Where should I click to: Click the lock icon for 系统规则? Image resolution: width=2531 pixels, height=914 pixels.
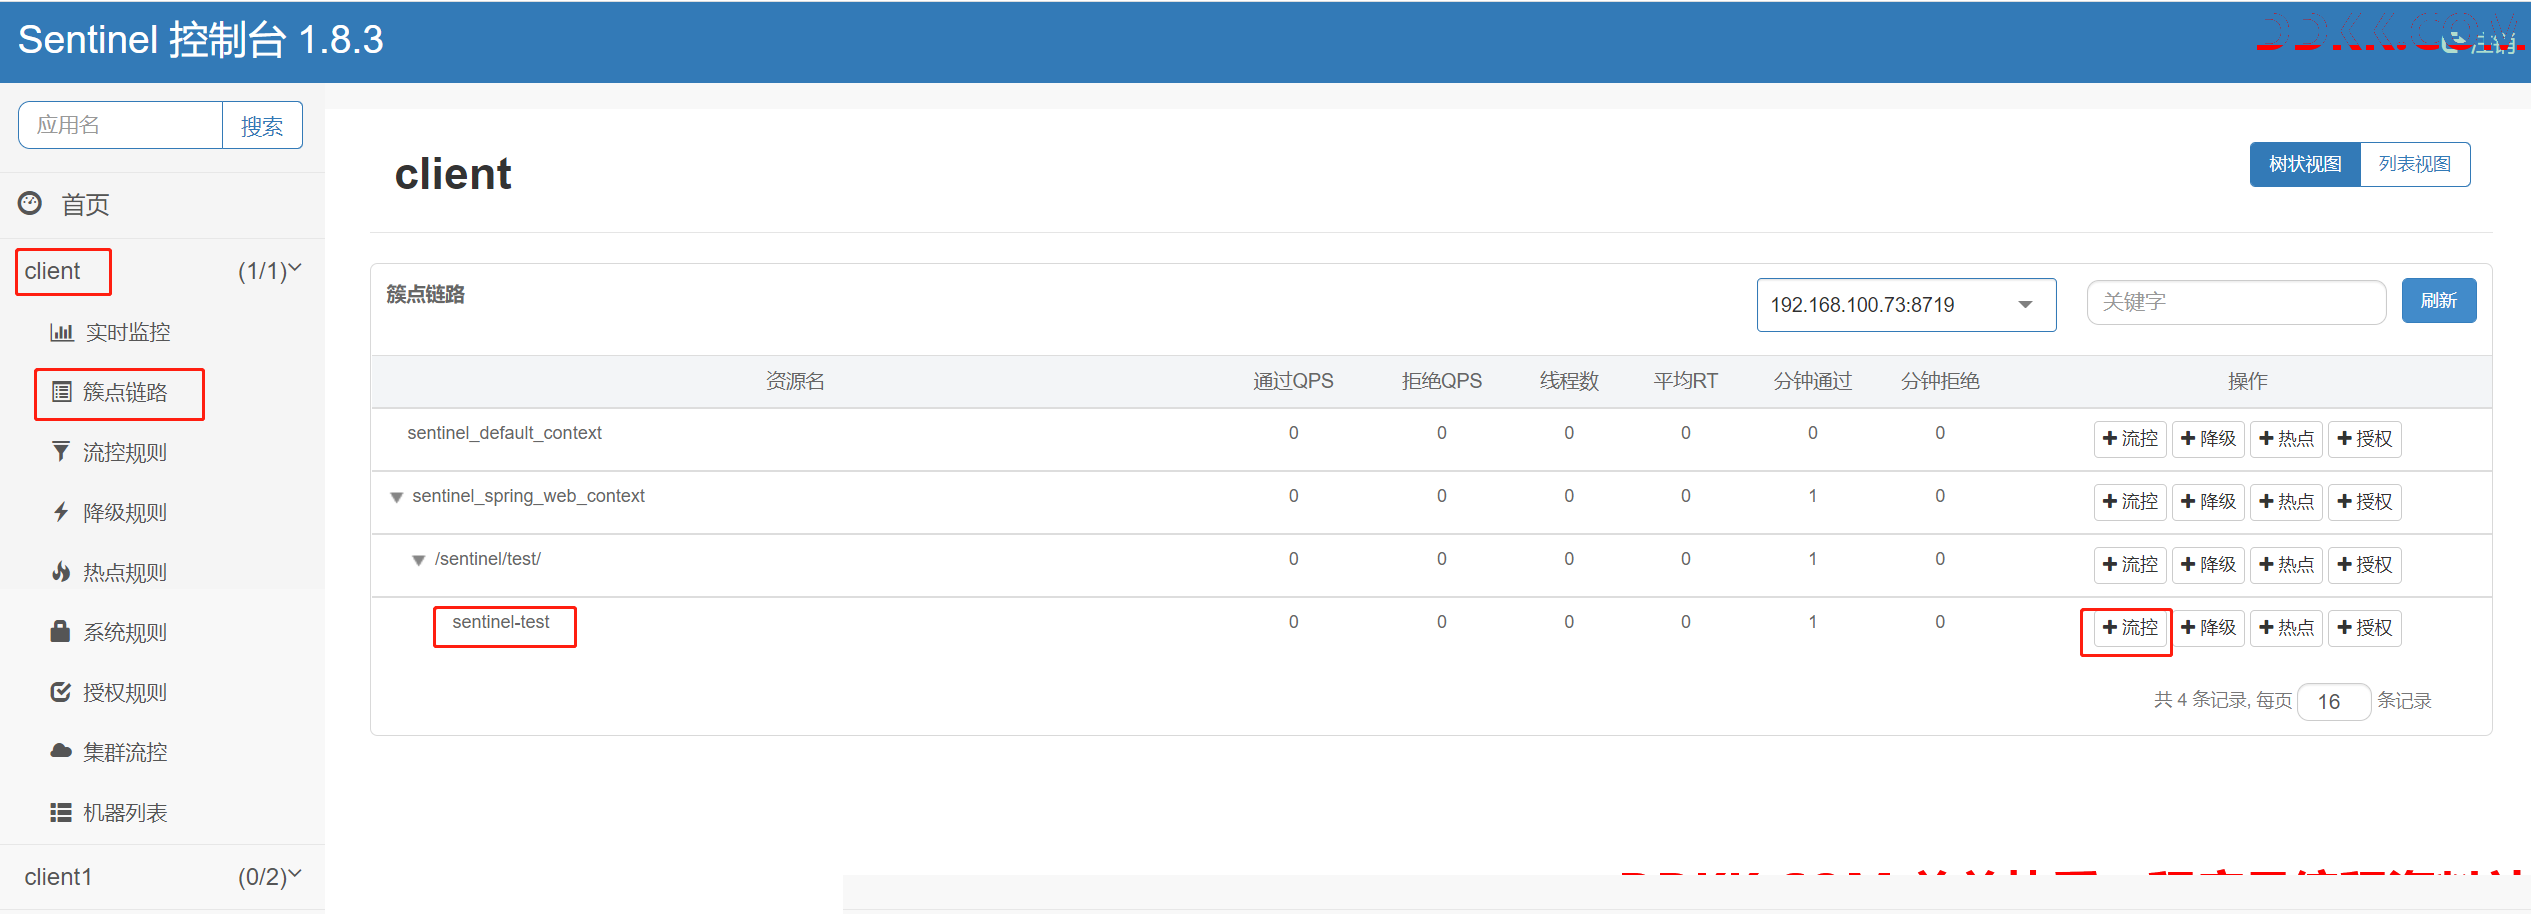coord(60,631)
